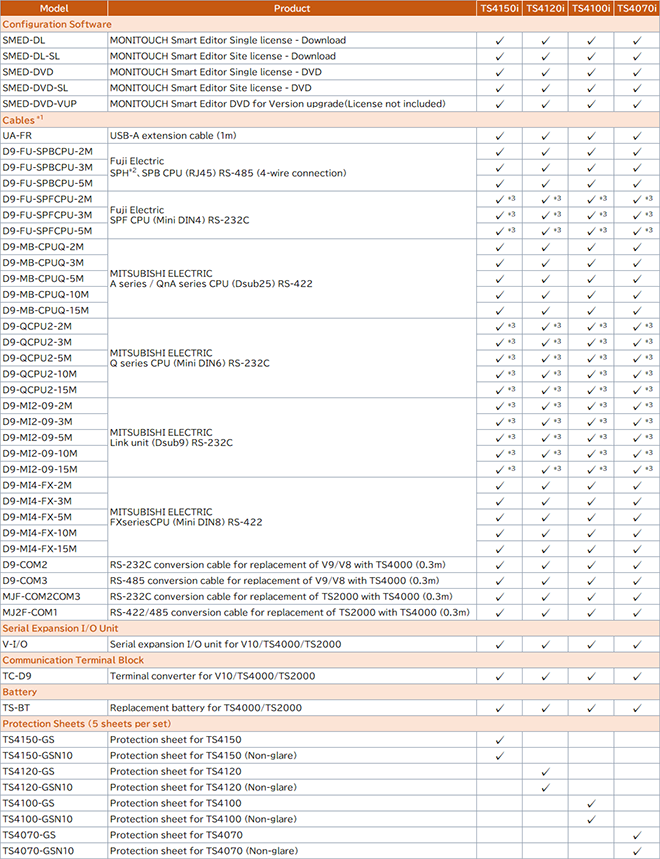
Task: Click the Product column header
Action: (292, 8)
